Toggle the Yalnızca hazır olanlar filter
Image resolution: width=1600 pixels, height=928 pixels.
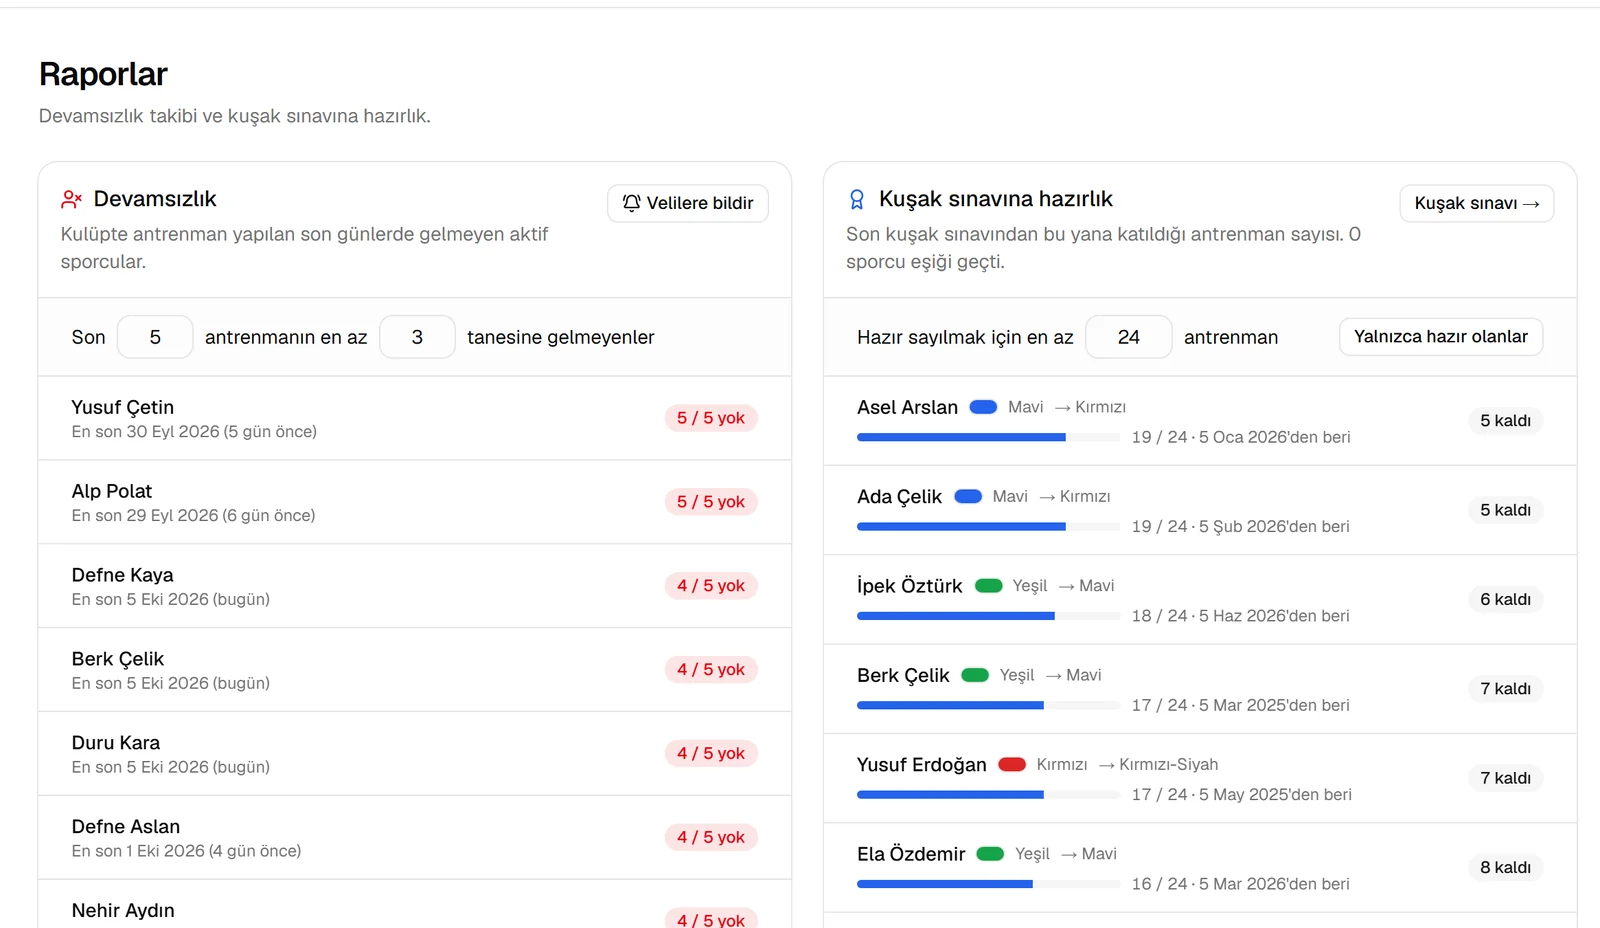tap(1441, 337)
